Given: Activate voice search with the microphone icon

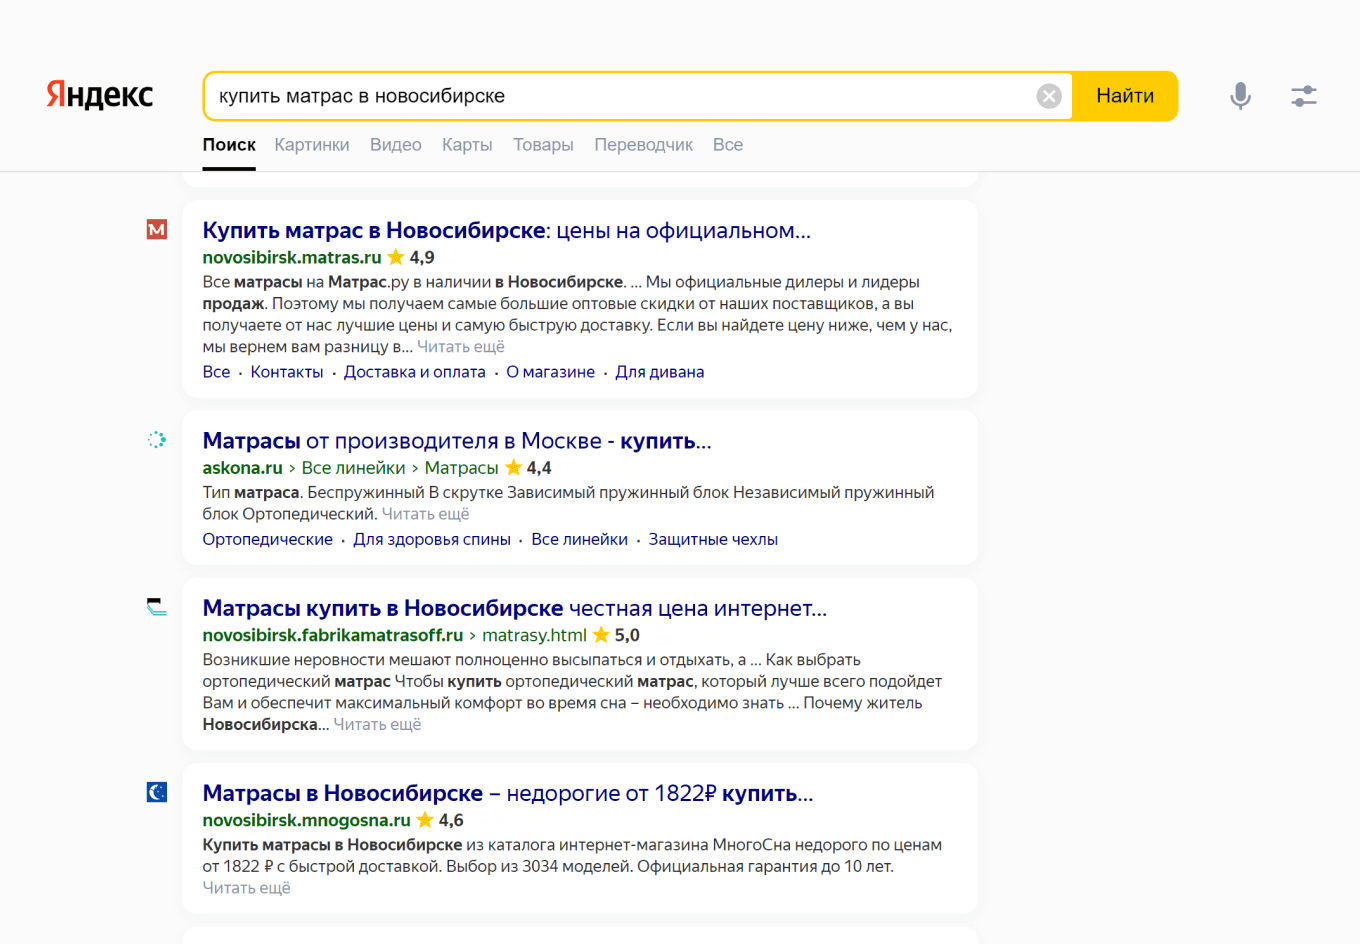Looking at the screenshot, I should [1240, 95].
